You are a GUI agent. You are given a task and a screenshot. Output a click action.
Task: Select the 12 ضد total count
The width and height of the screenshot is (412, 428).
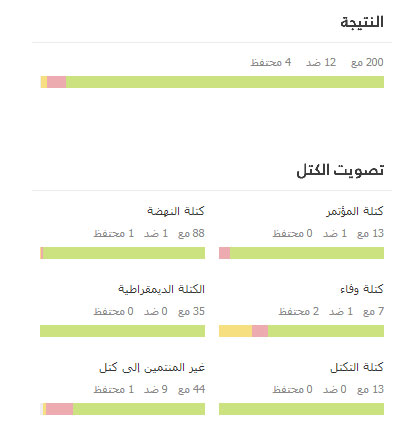321,62
